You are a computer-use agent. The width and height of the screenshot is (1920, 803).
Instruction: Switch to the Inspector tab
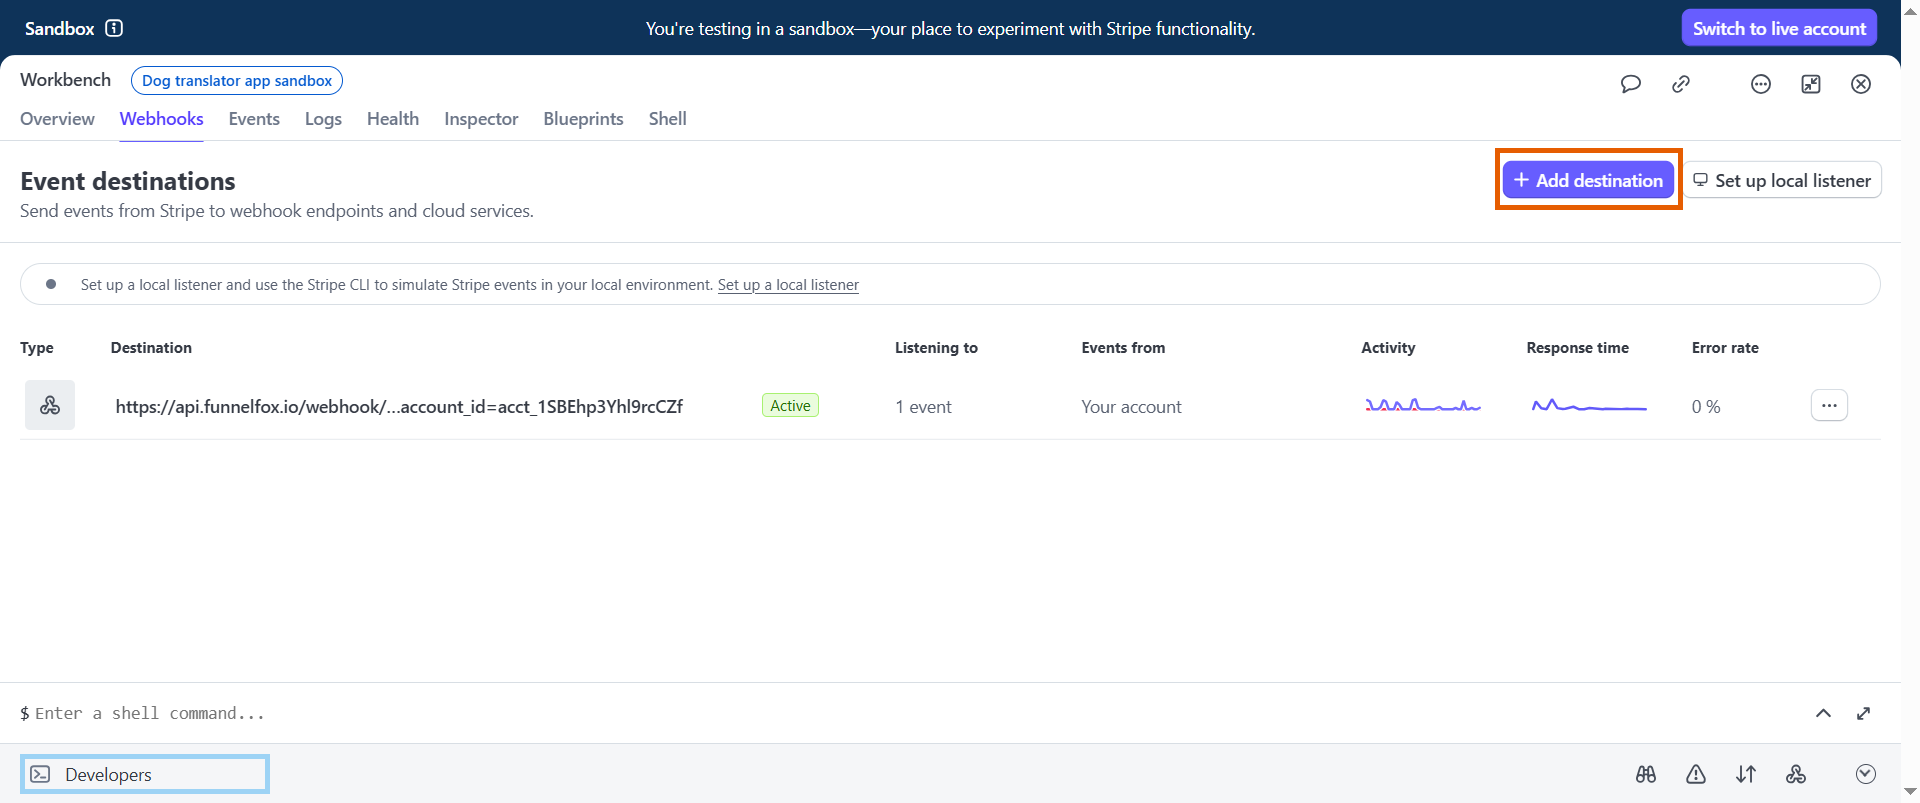[481, 119]
